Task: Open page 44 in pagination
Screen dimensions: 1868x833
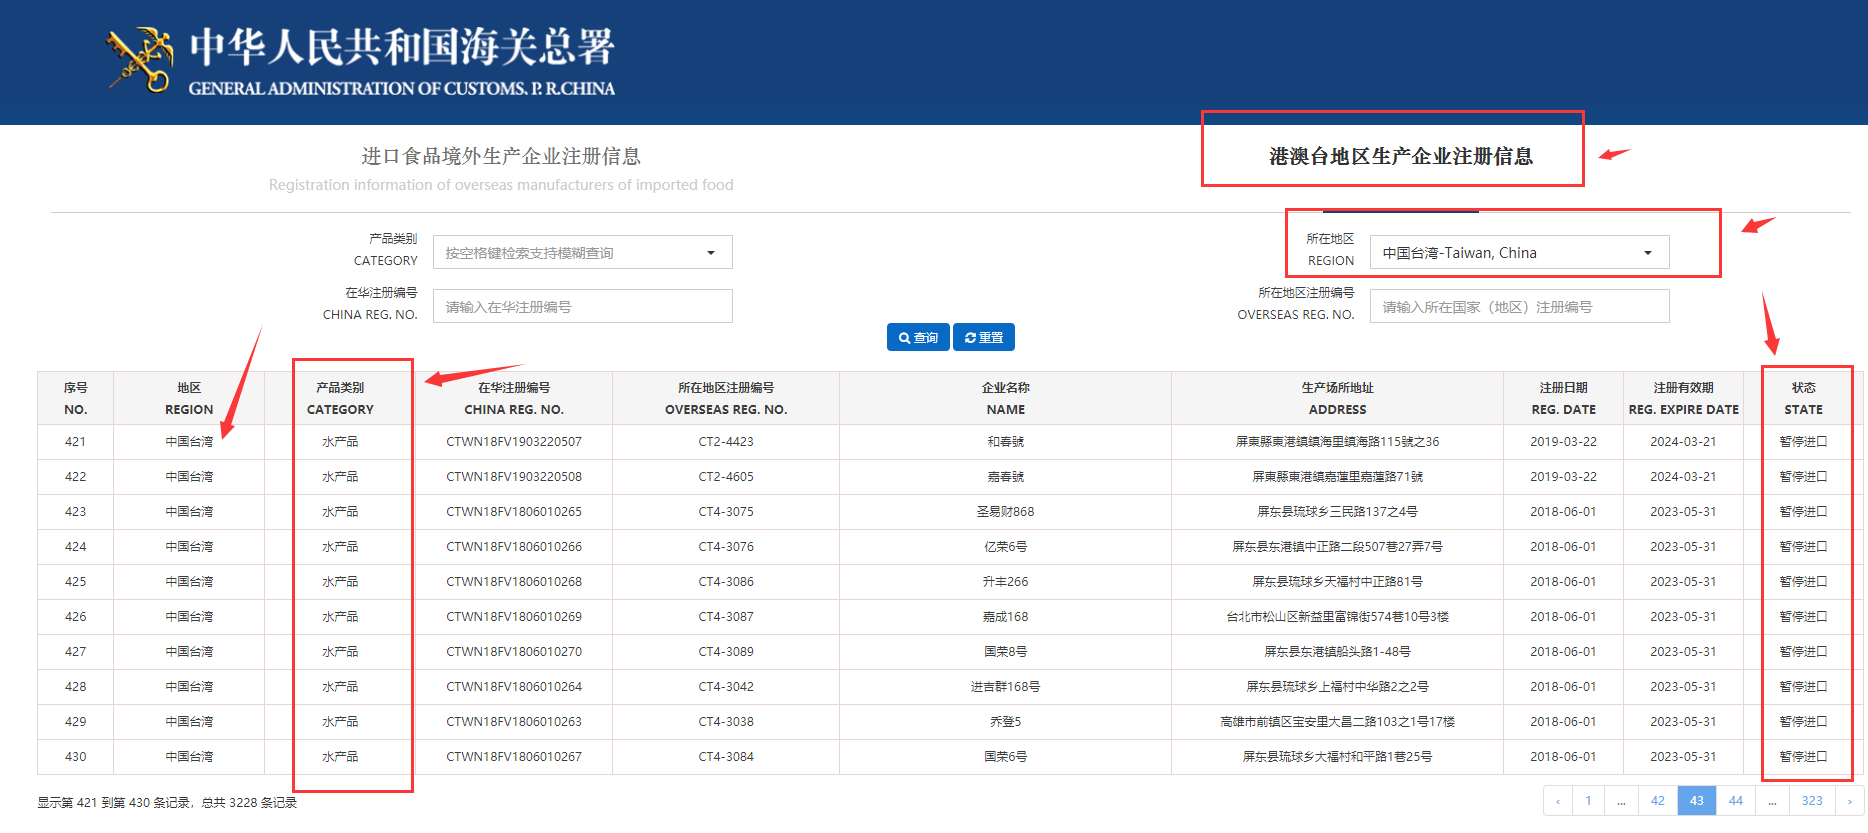Action: tap(1735, 801)
